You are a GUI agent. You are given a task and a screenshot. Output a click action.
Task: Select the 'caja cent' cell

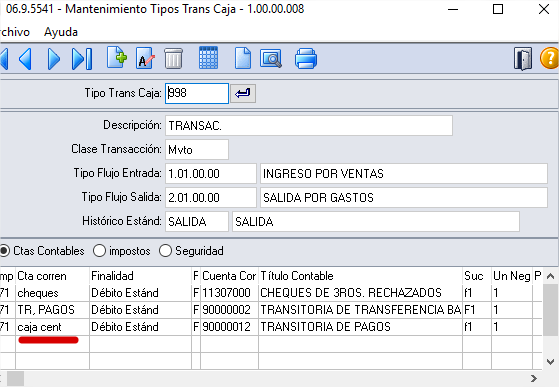[x=52, y=327]
